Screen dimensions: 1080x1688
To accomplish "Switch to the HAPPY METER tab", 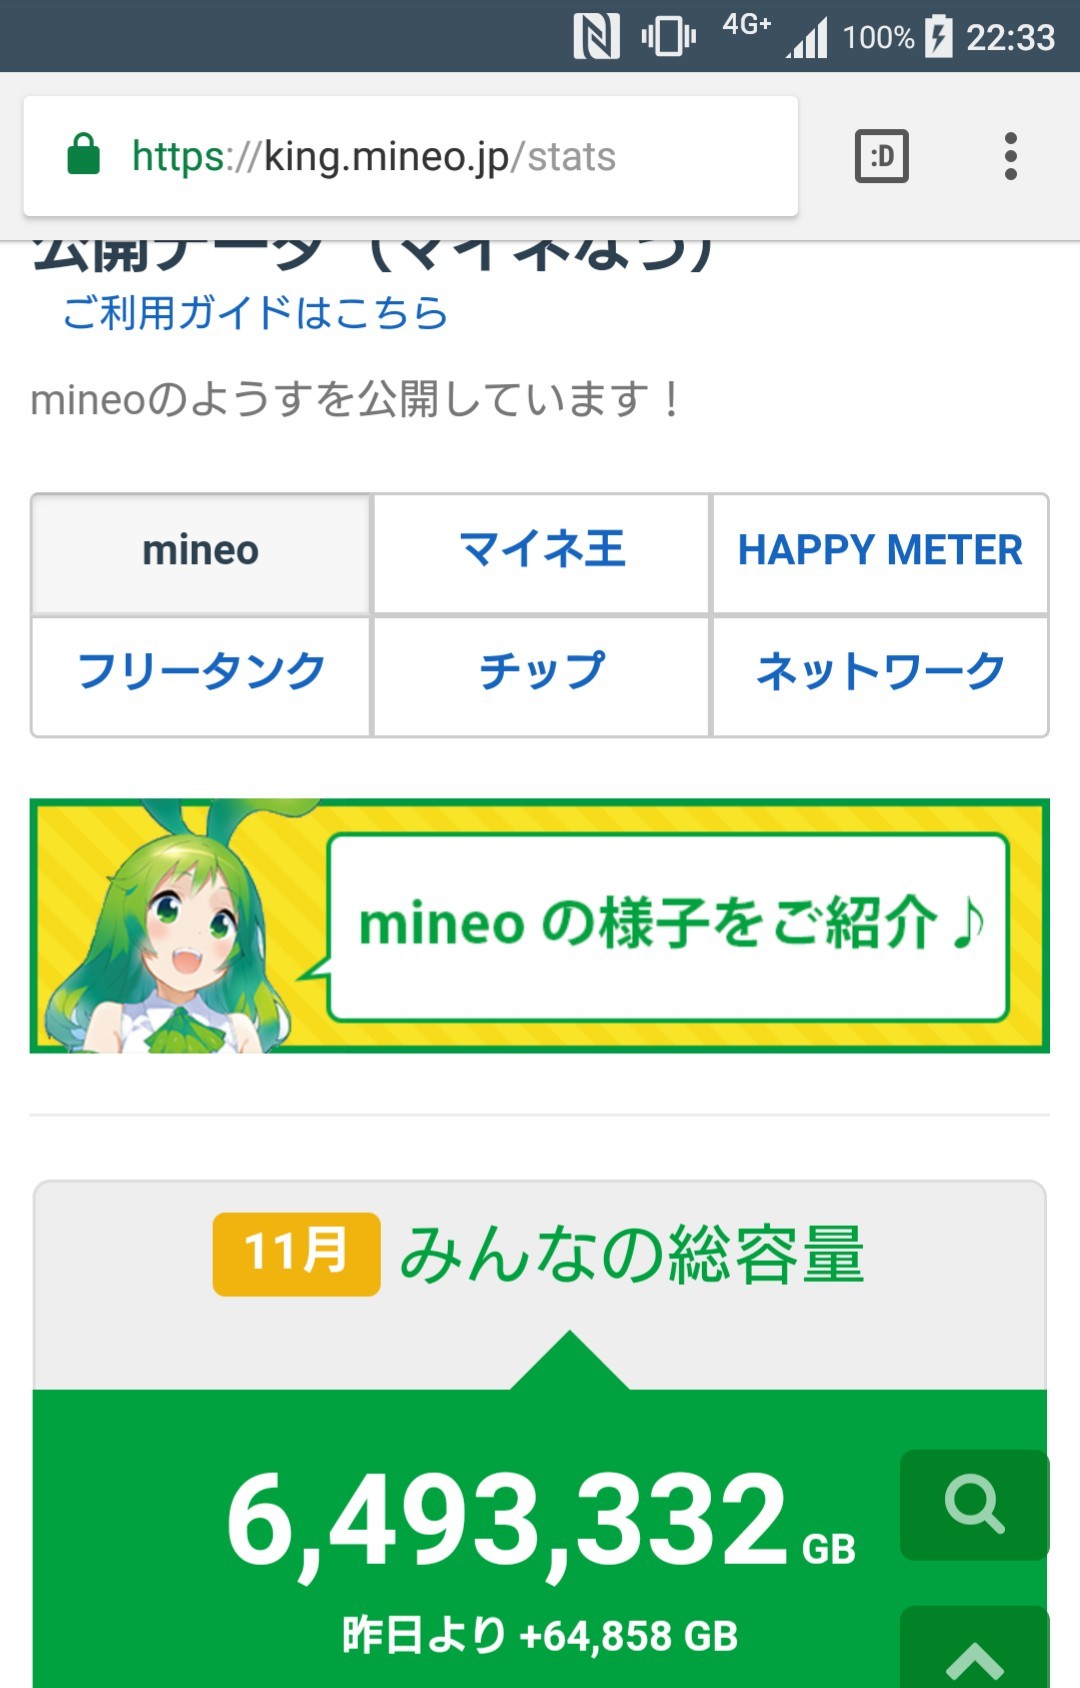I will click(880, 552).
